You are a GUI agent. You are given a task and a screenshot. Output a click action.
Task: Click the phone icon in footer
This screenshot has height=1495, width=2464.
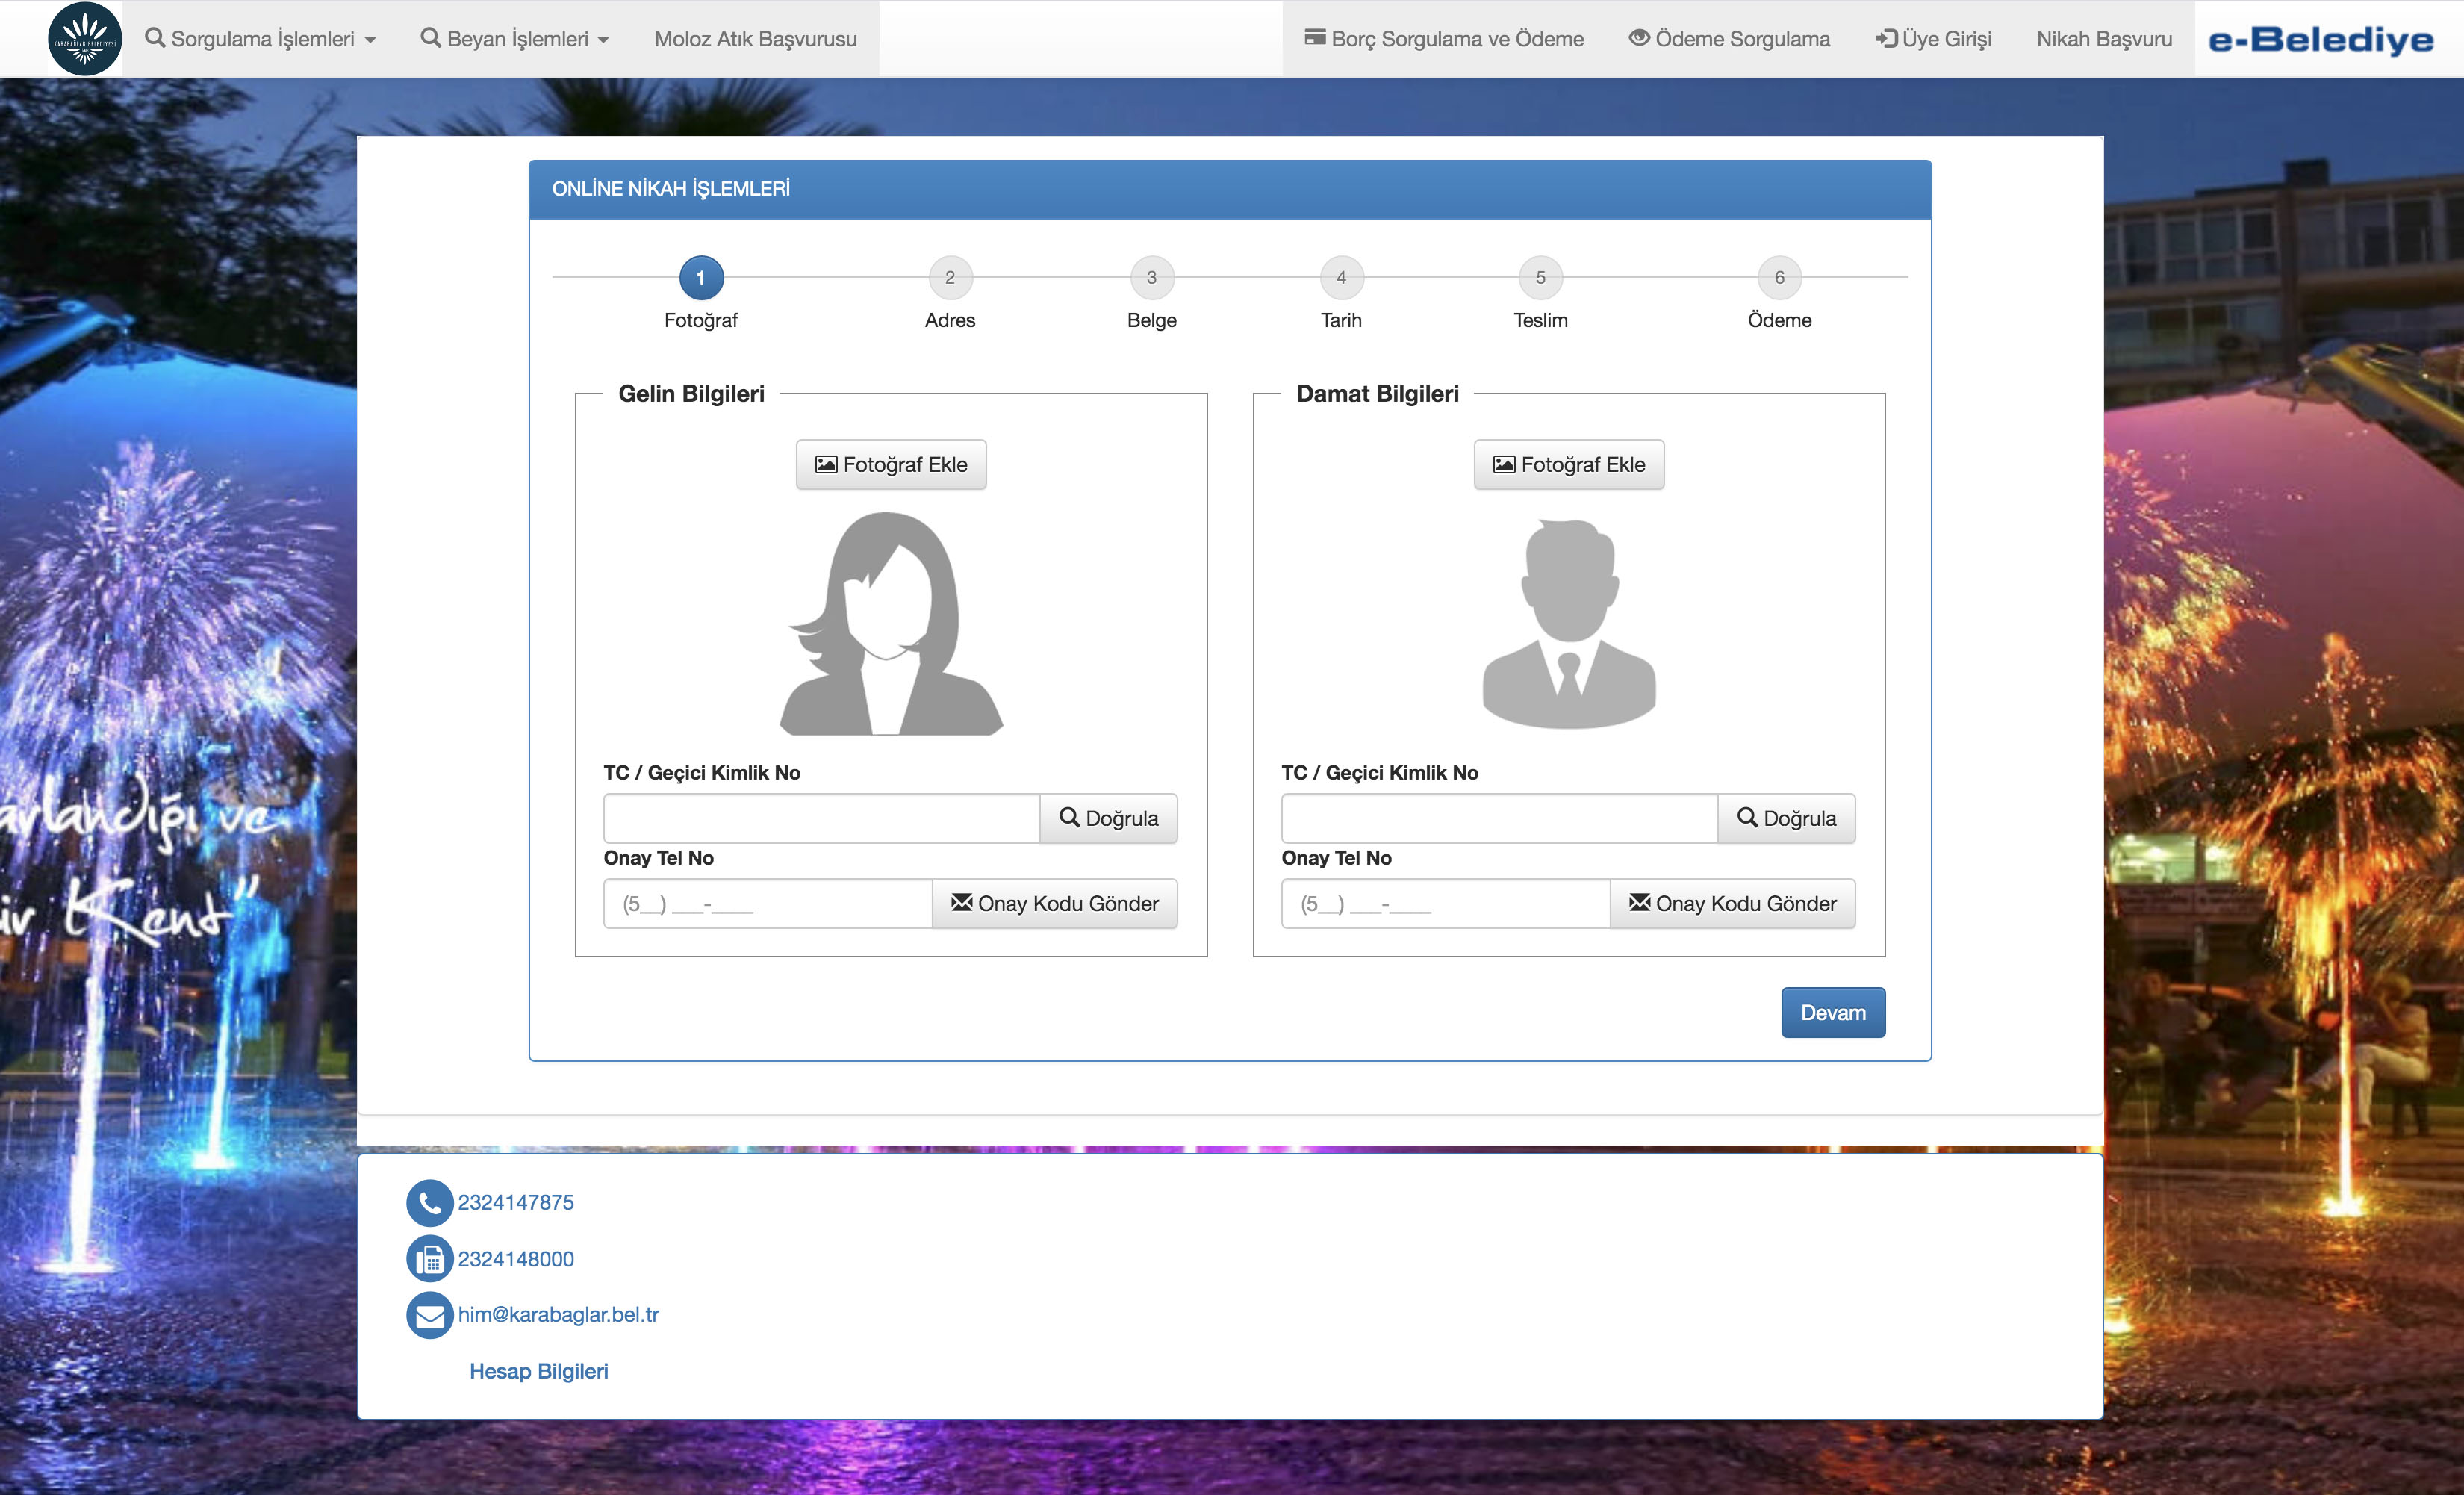click(429, 1203)
